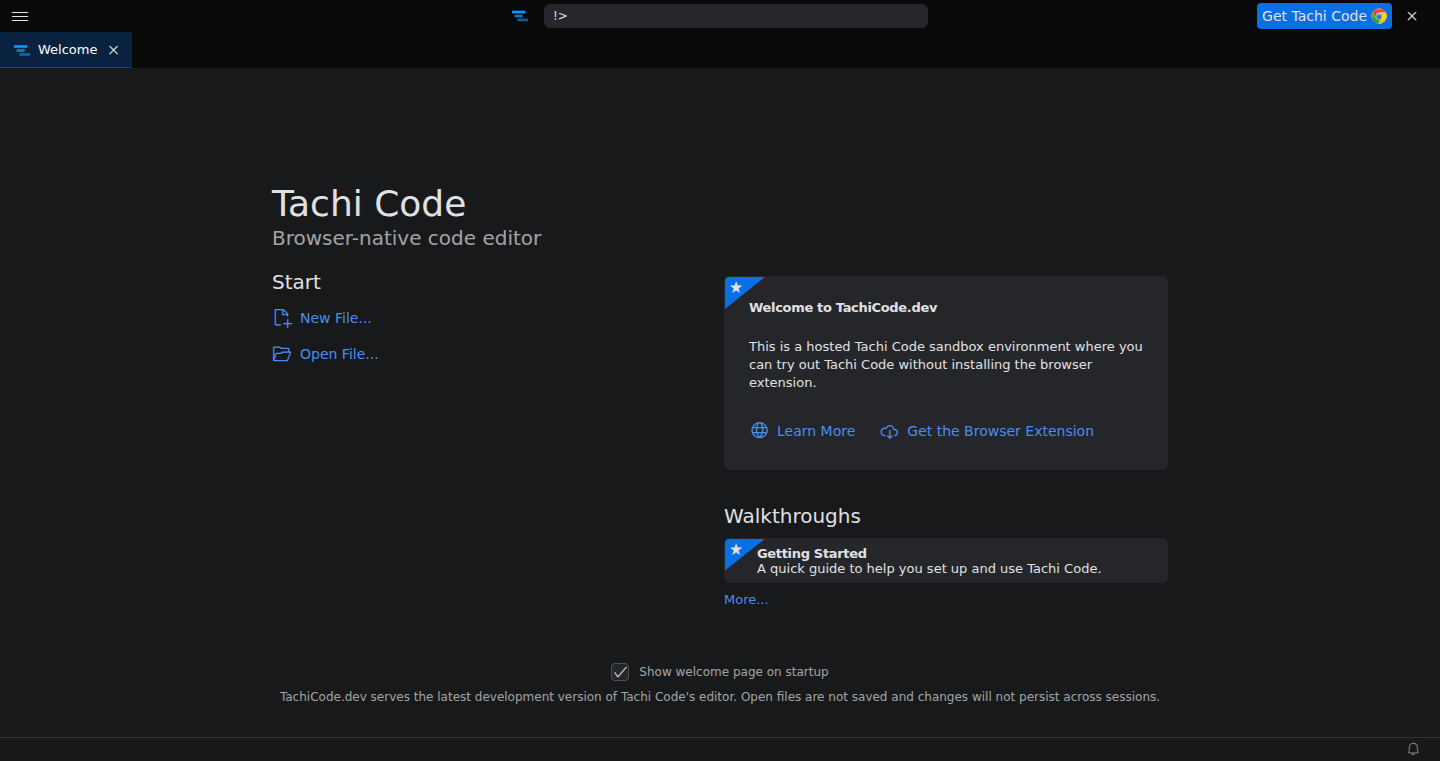The height and width of the screenshot is (761, 1440).
Task: Click the Start section heading
Action: pos(296,282)
